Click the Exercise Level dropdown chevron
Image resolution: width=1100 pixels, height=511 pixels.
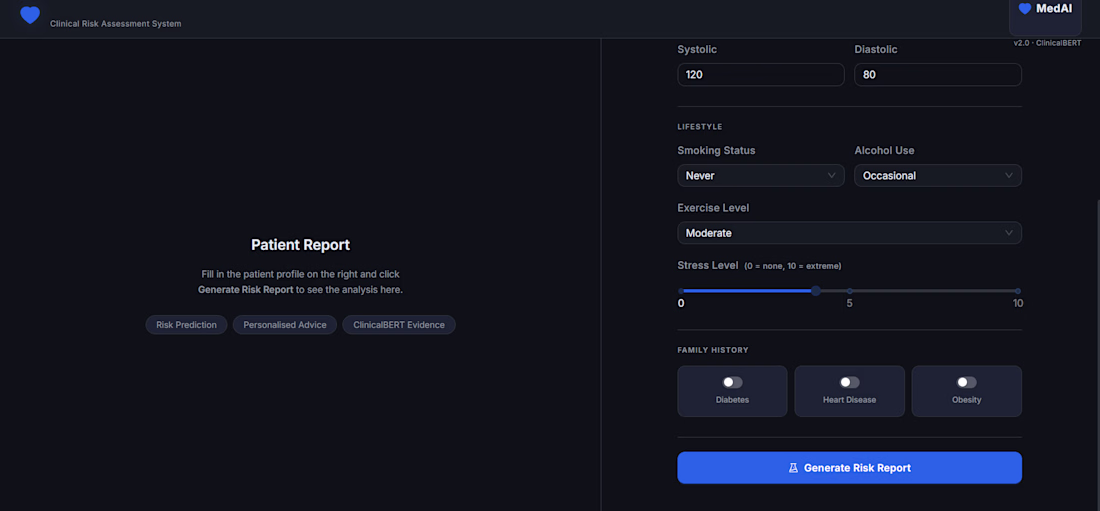1009,233
